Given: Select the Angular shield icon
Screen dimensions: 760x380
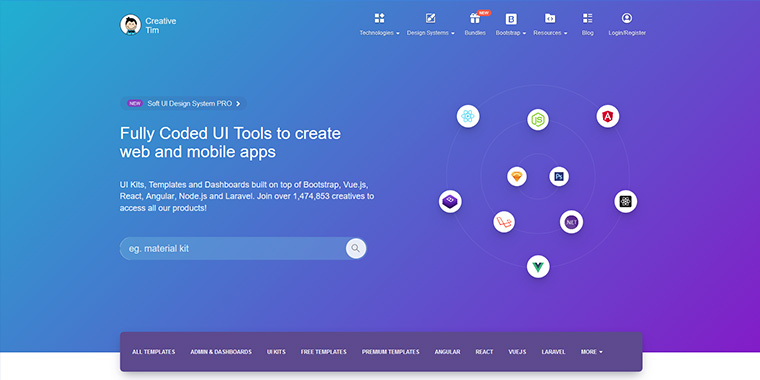Looking at the screenshot, I should click(x=607, y=116).
